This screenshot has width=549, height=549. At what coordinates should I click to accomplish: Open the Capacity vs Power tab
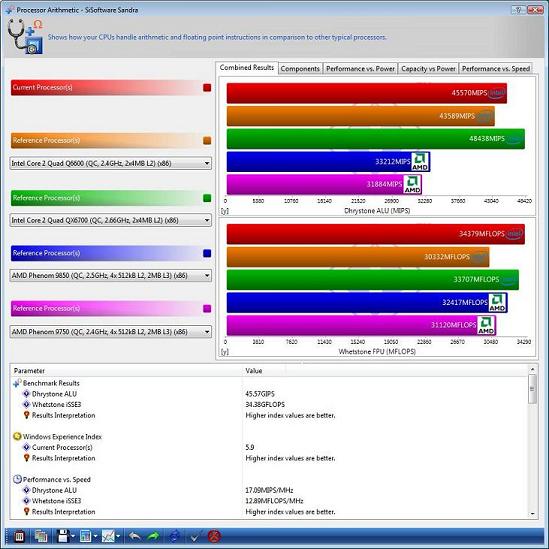point(428,69)
